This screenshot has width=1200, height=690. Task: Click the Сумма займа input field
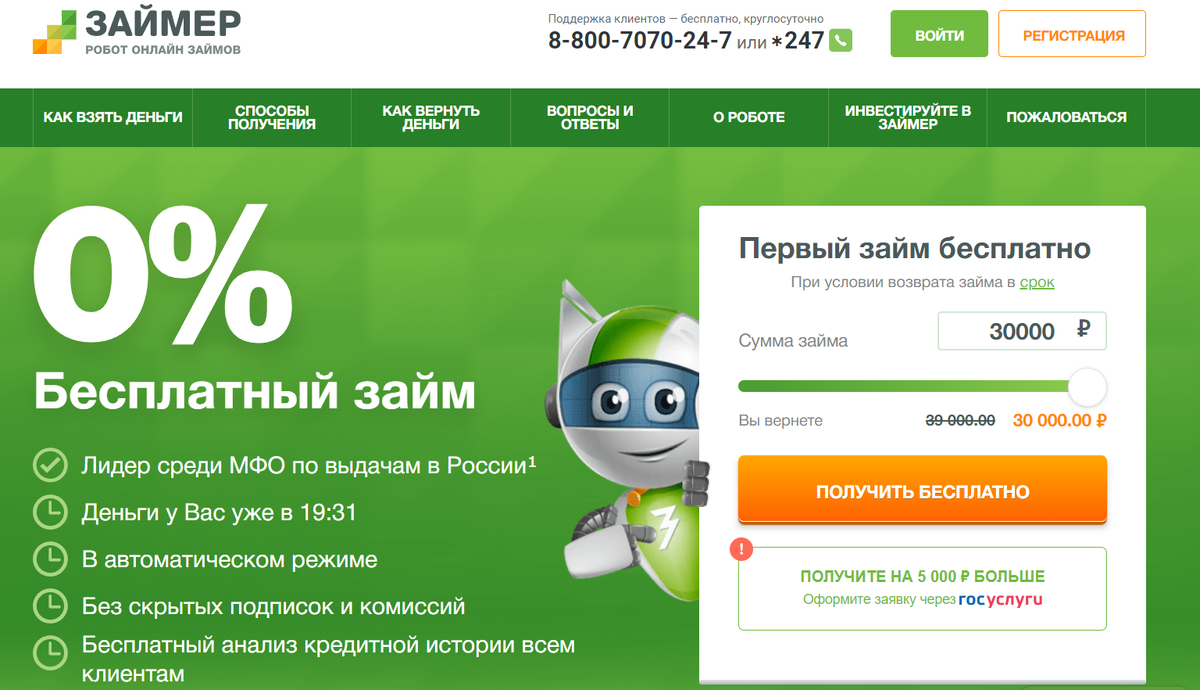[x=1022, y=331]
